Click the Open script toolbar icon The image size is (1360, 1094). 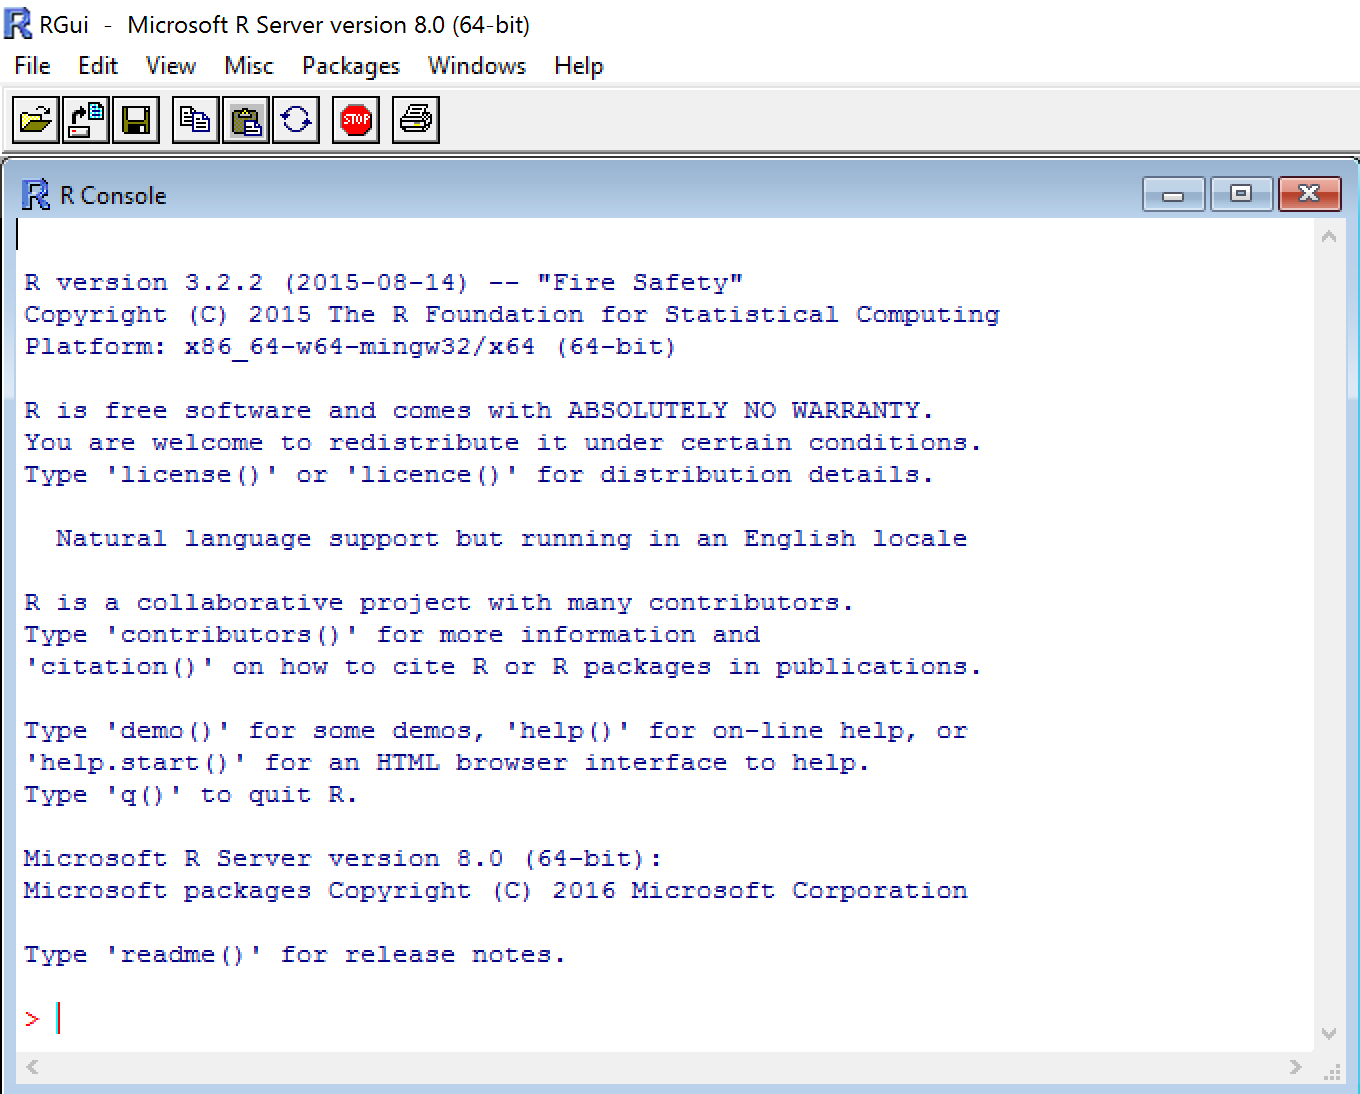click(x=35, y=120)
